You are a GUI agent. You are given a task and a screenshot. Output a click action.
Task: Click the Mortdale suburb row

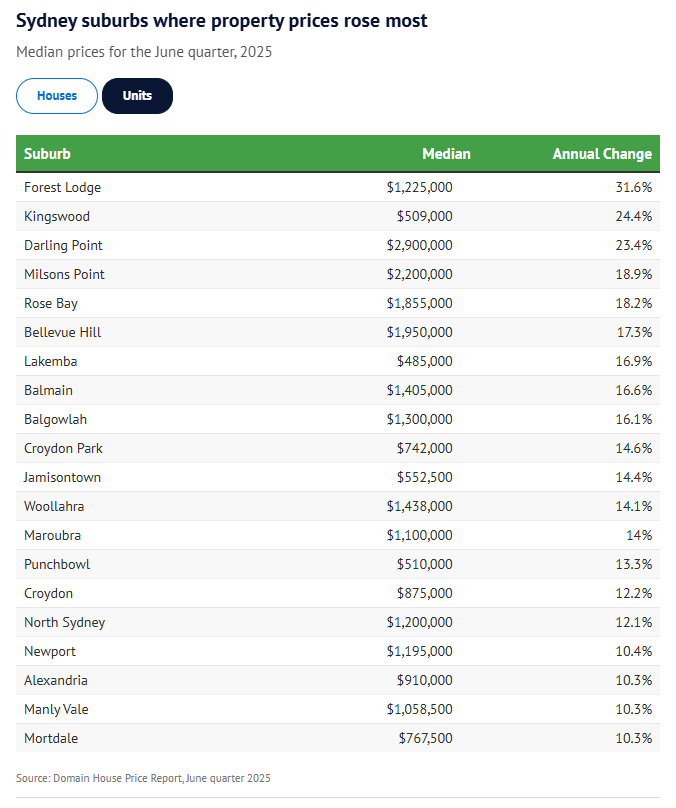point(51,738)
